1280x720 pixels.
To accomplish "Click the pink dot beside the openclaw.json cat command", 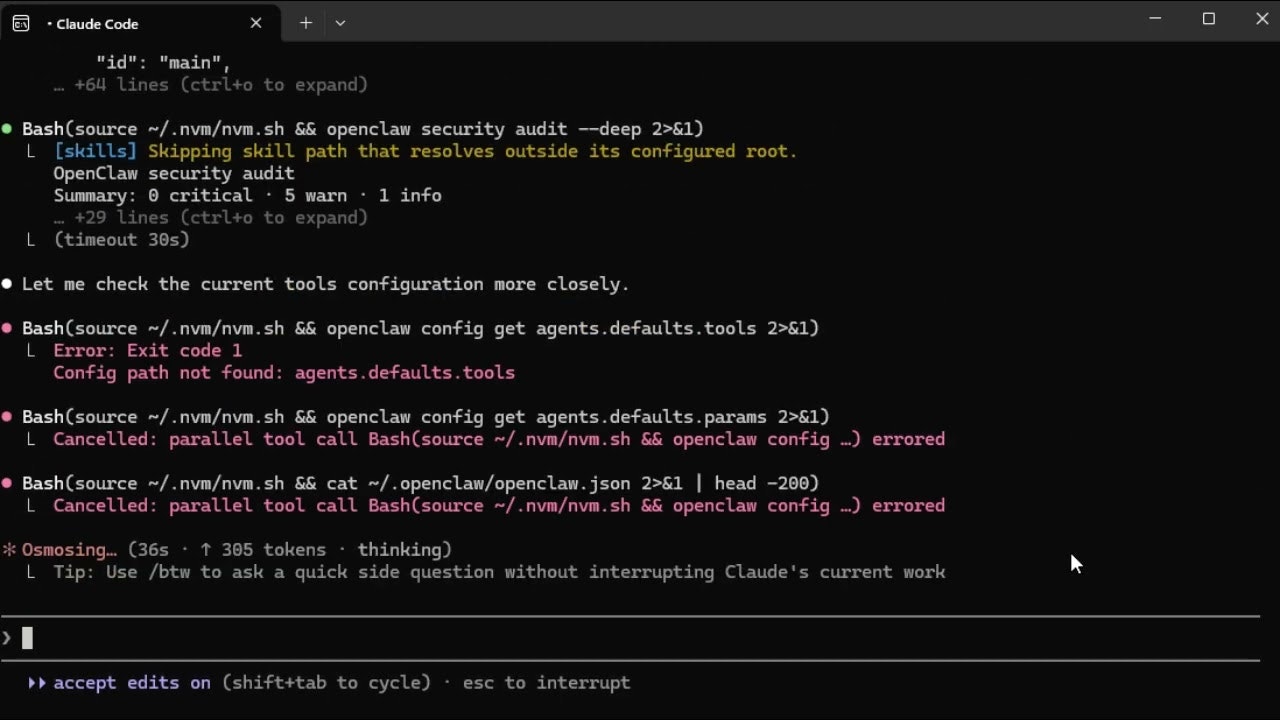I will (x=7, y=483).
